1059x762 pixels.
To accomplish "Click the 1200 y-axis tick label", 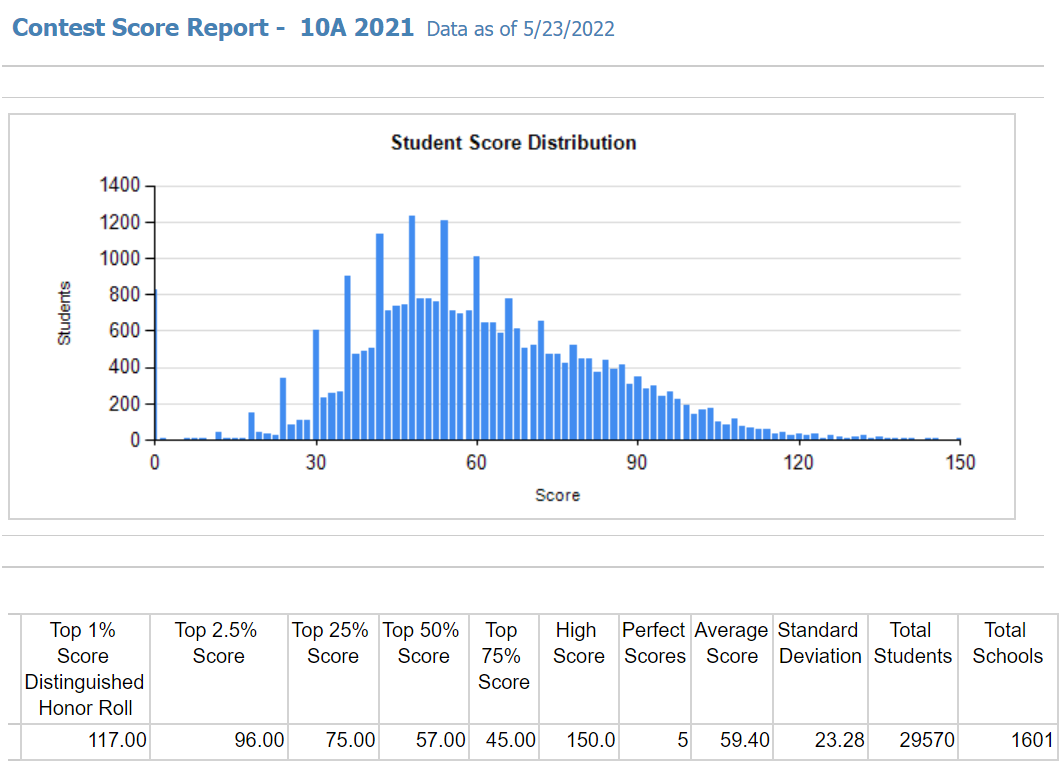I will tap(120, 222).
